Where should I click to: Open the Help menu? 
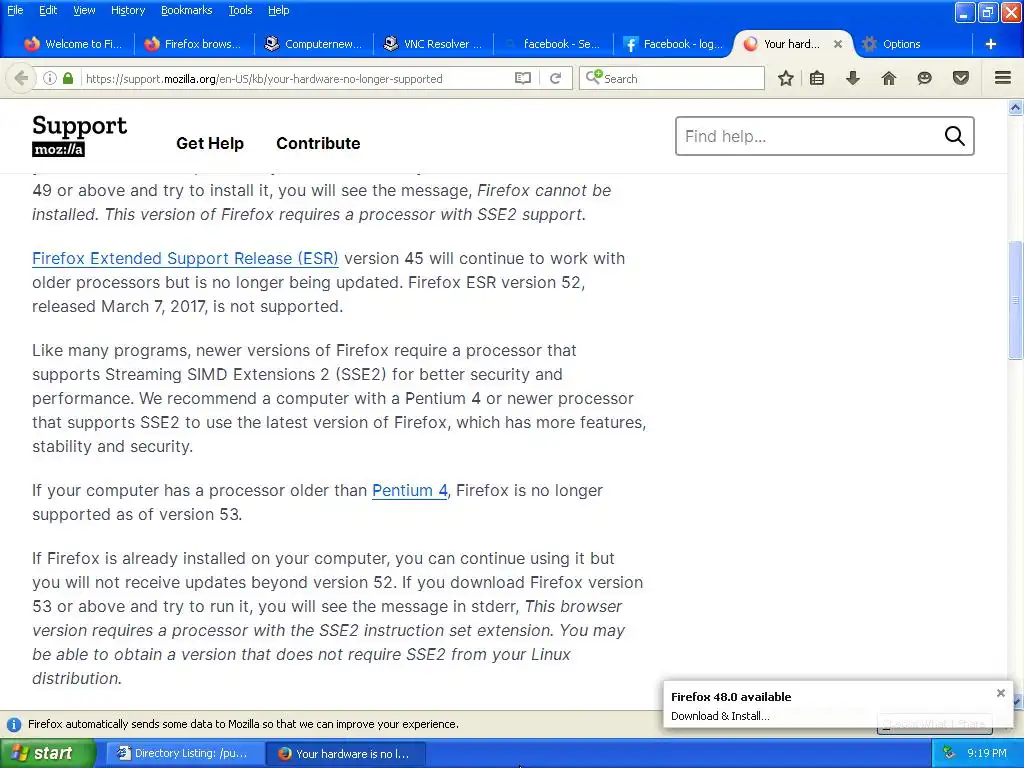click(x=278, y=10)
